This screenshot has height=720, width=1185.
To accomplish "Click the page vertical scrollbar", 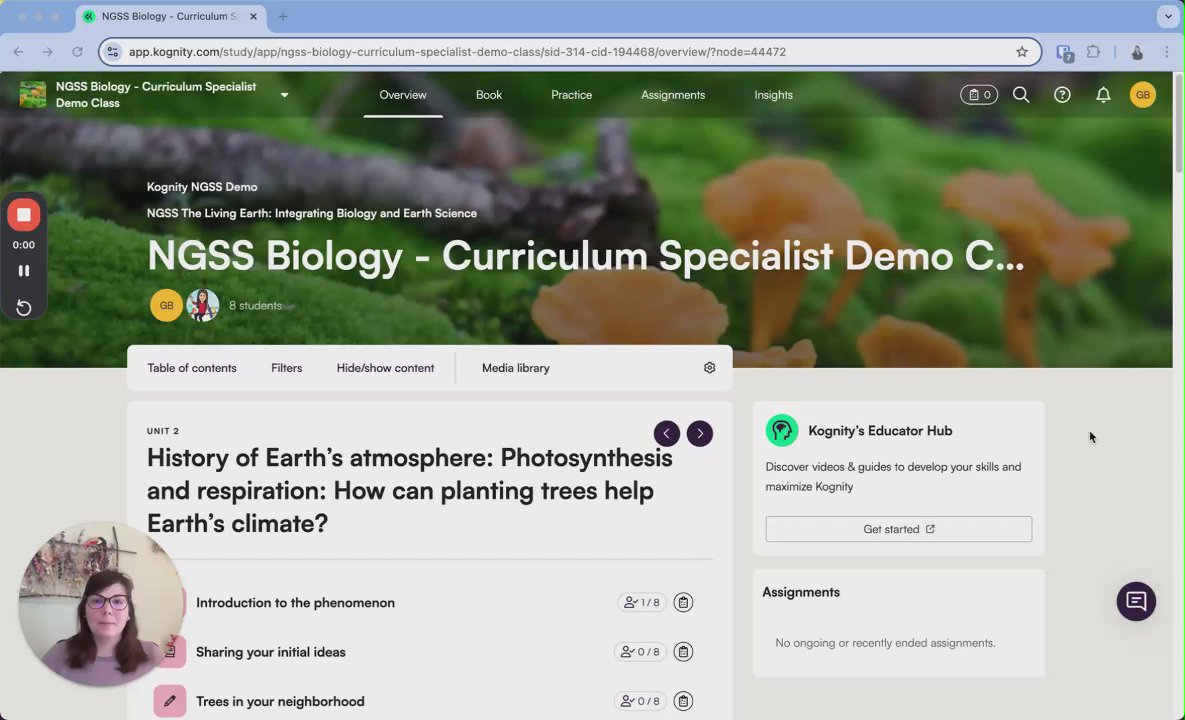I will click(x=1178, y=125).
